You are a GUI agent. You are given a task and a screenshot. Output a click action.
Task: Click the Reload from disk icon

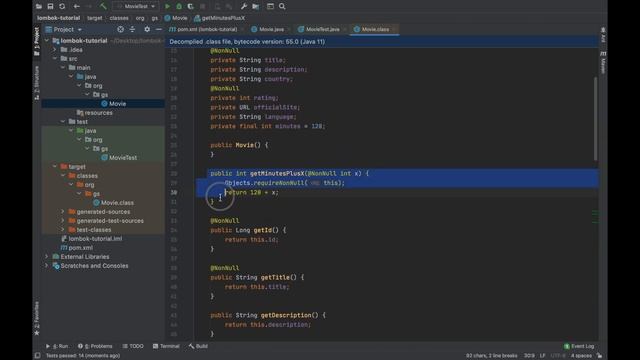pos(62,7)
